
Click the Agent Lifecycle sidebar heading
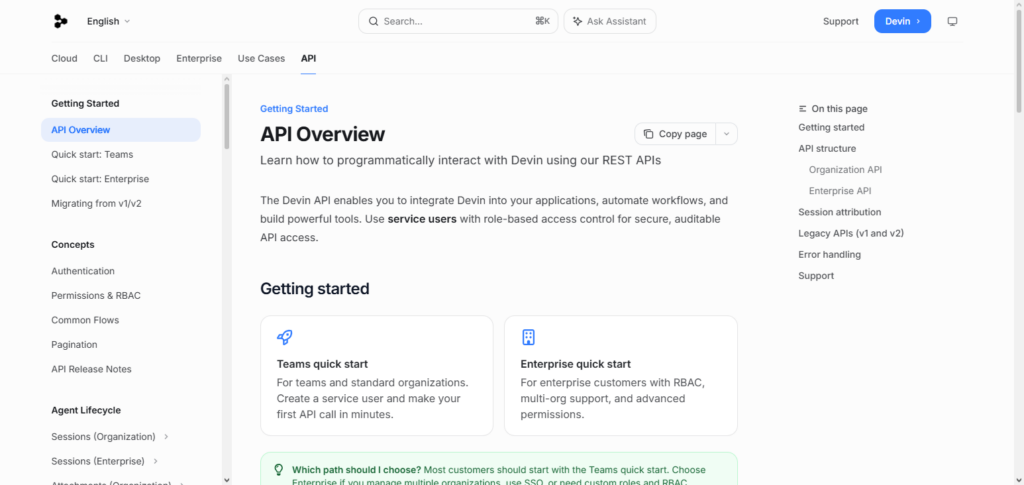pyautogui.click(x=86, y=410)
